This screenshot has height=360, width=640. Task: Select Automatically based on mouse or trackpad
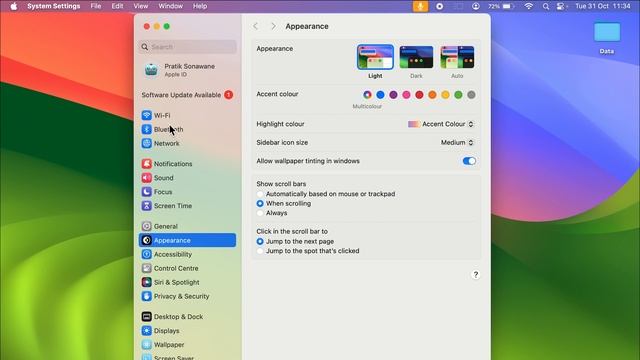pos(260,194)
